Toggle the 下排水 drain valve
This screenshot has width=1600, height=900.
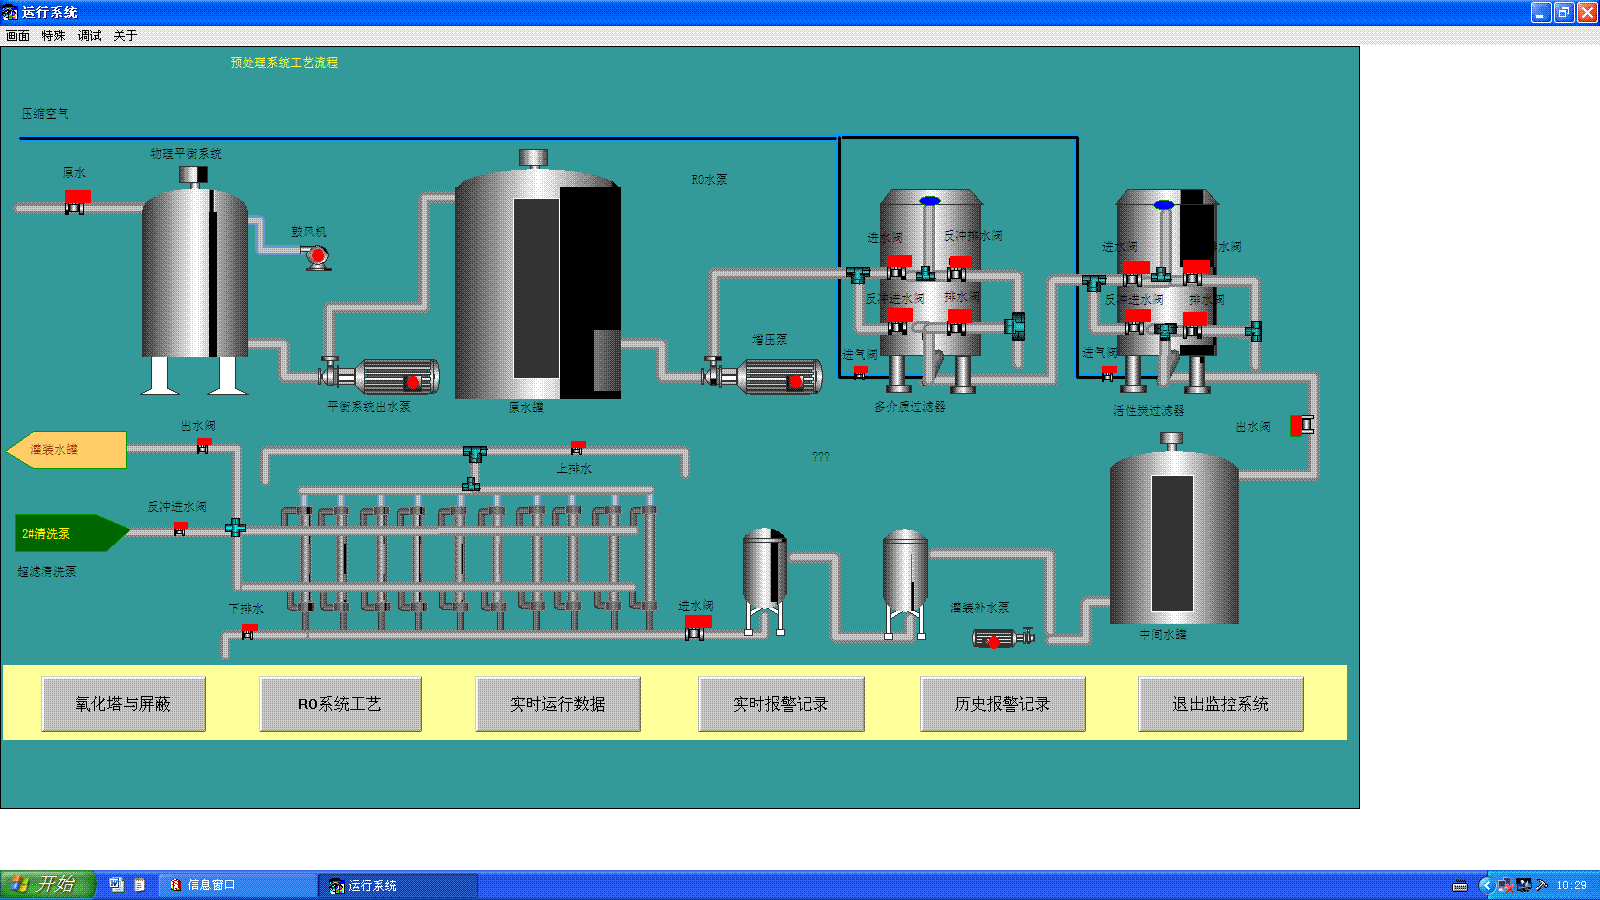point(249,631)
